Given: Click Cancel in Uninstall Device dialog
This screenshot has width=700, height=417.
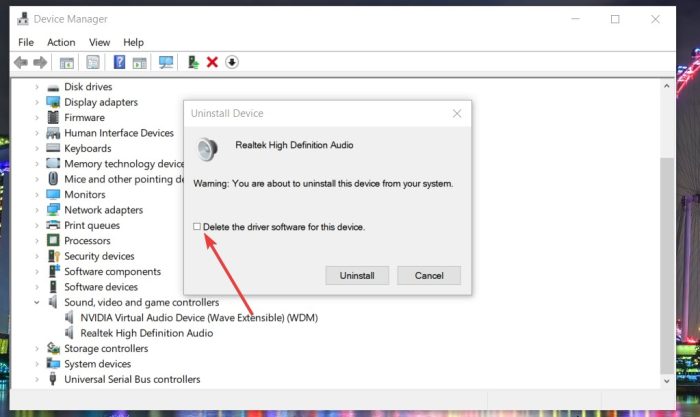Looking at the screenshot, I should click(x=429, y=275).
